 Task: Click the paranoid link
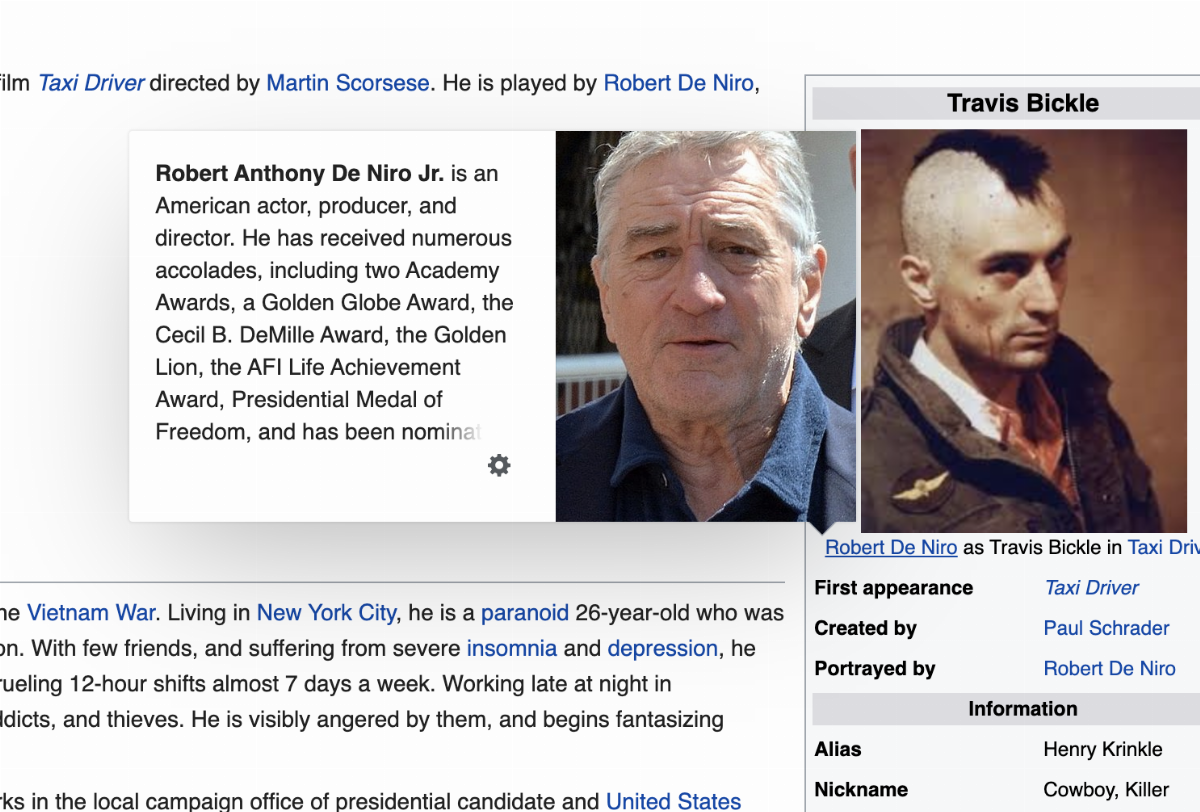[x=524, y=612]
